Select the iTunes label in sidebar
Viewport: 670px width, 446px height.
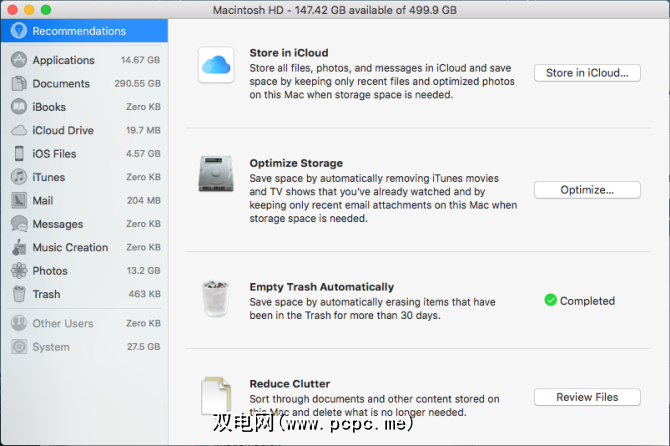point(49,177)
